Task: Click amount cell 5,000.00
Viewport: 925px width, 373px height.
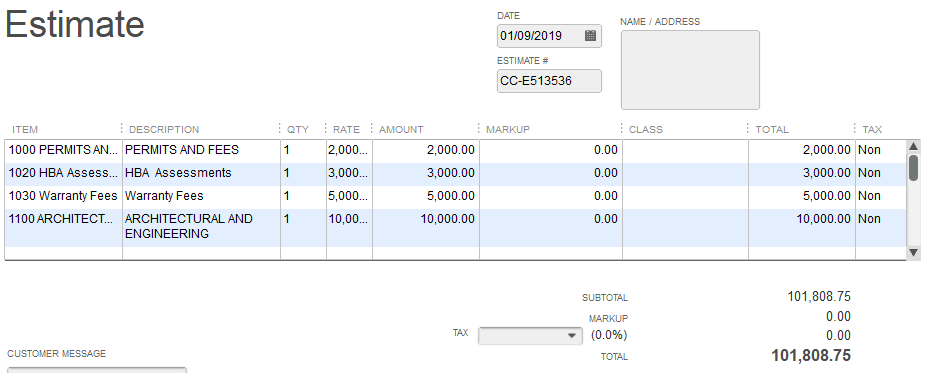Action: pyautogui.click(x=426, y=196)
